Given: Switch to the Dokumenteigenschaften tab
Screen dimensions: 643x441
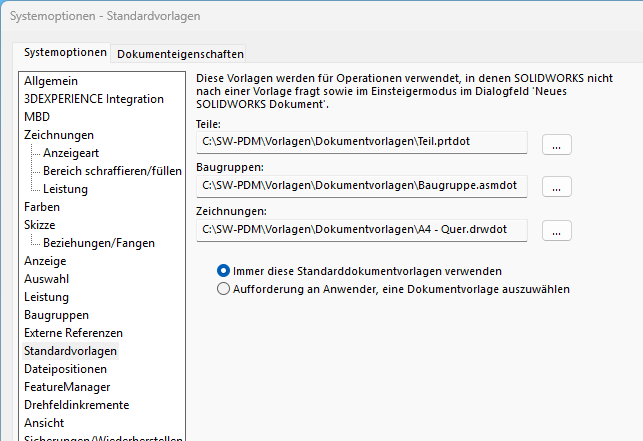Looking at the screenshot, I should point(180,54).
